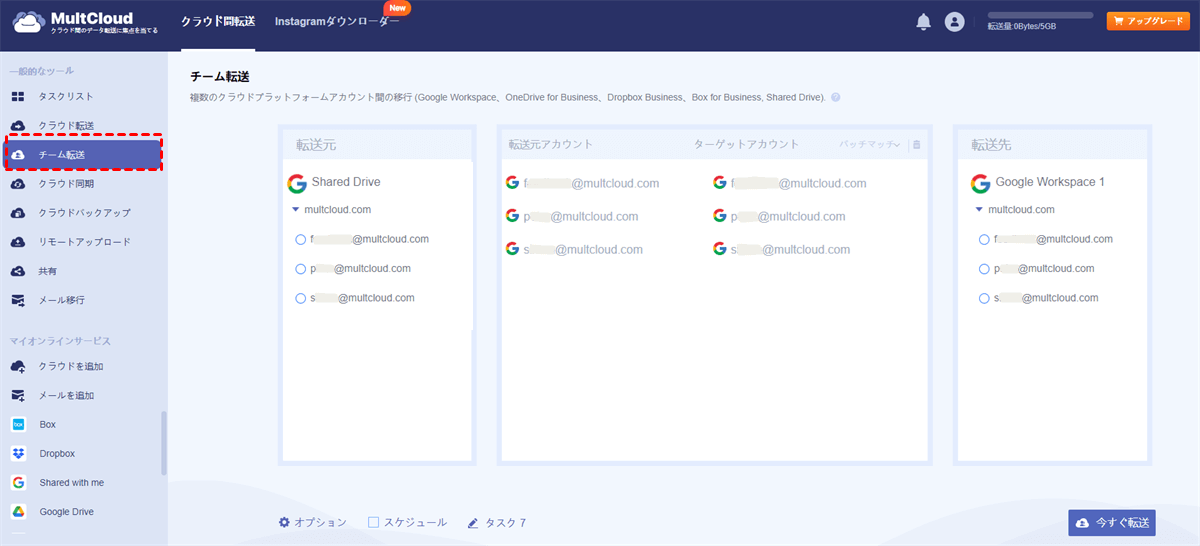Click the メールを追加 icon

coord(18,396)
